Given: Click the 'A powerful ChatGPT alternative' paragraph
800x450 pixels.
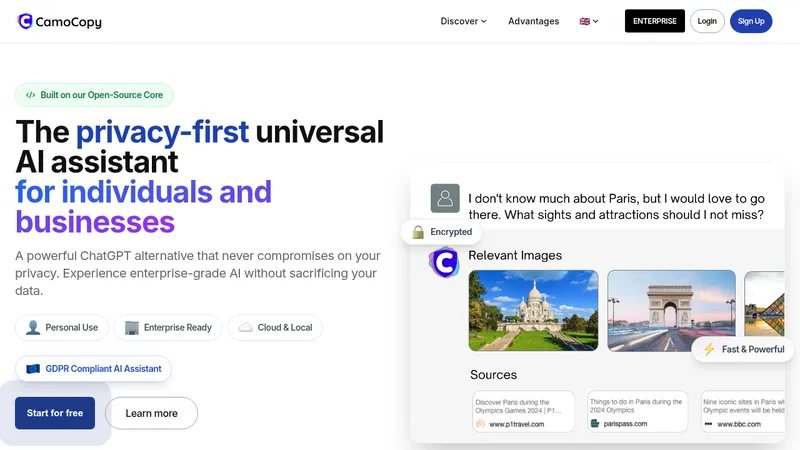Looking at the screenshot, I should (x=198, y=273).
